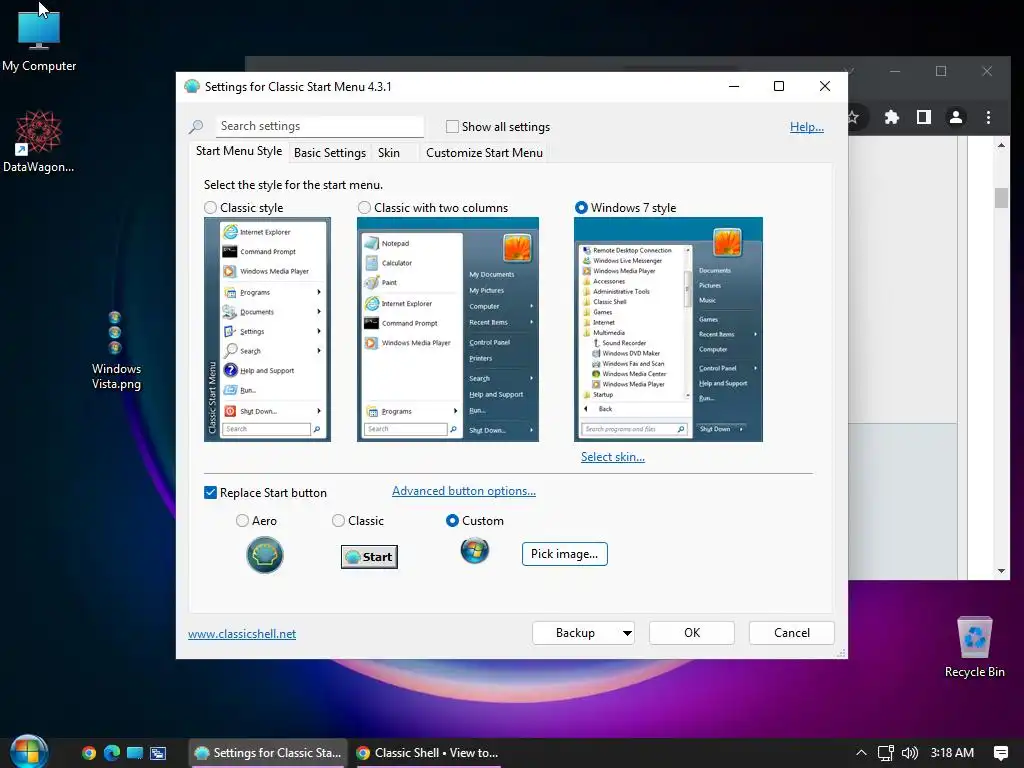Open the DataWagon desktop shortcut
The height and width of the screenshot is (768, 1024).
click(x=39, y=141)
